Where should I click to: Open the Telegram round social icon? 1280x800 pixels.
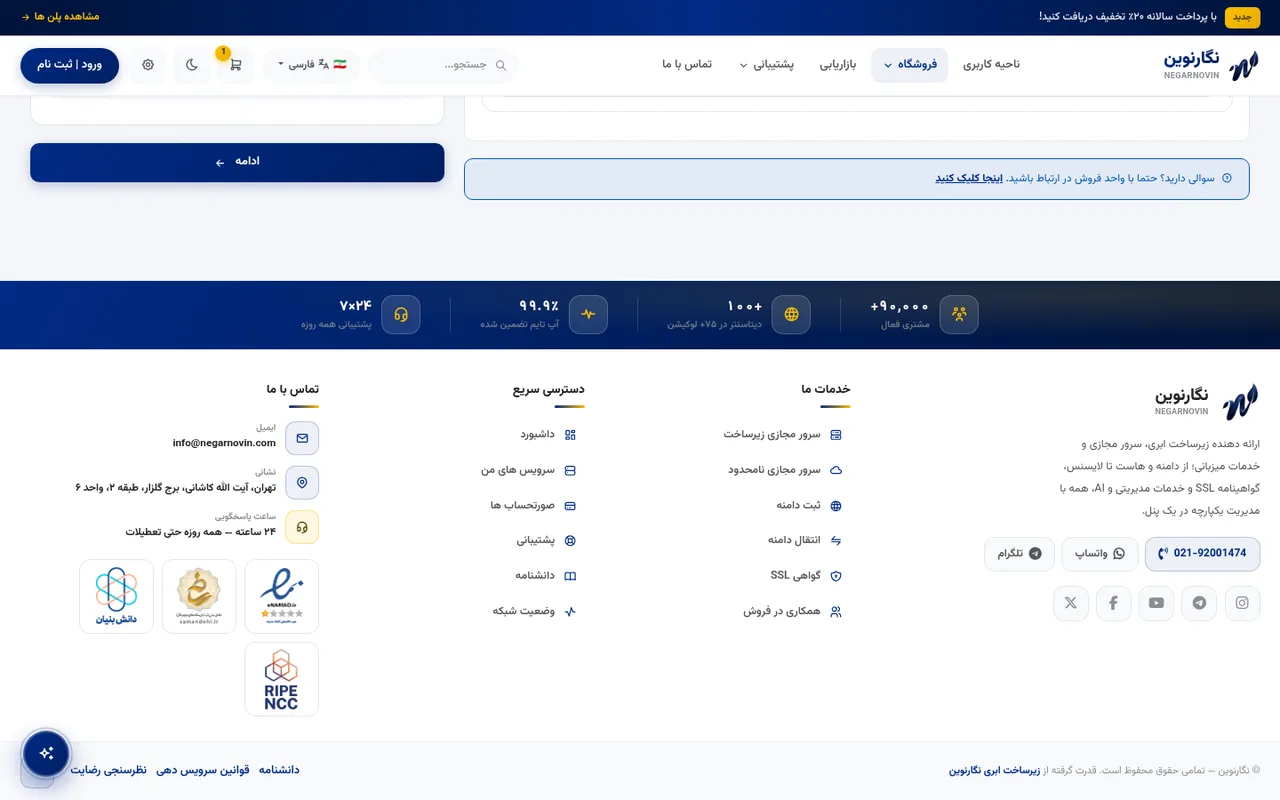click(x=1199, y=603)
